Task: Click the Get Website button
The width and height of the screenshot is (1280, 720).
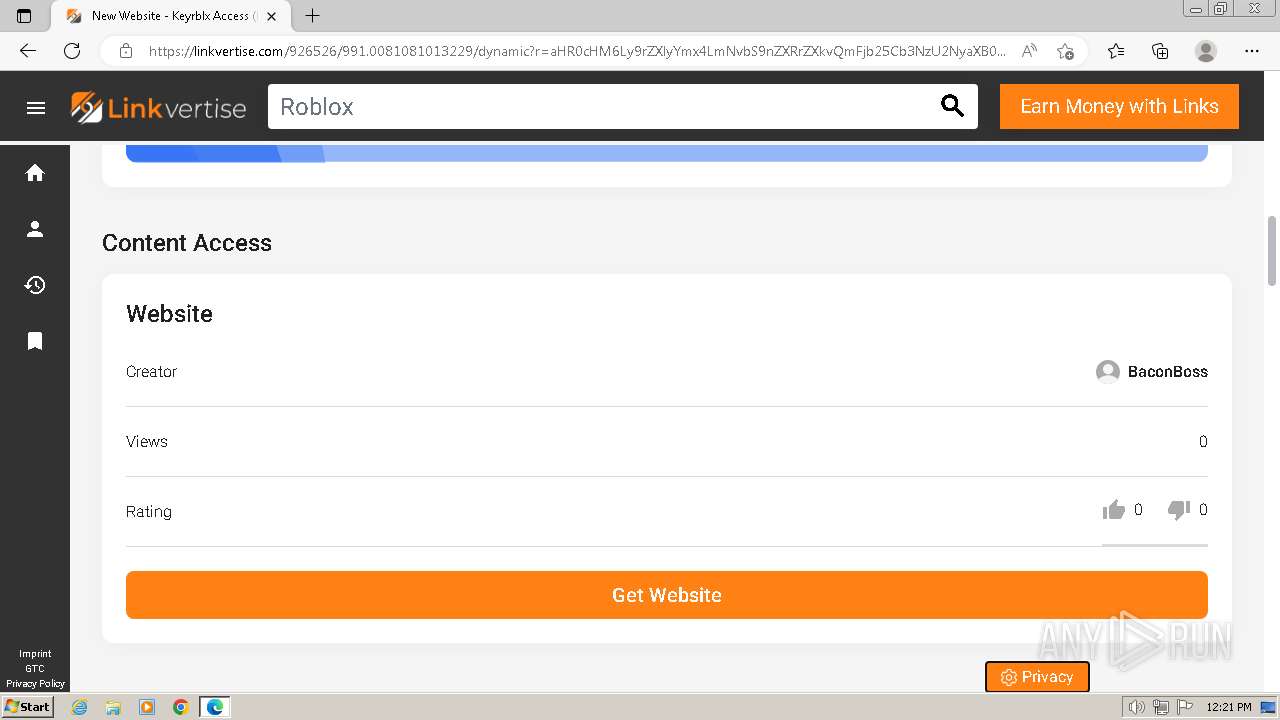Action: point(667,595)
